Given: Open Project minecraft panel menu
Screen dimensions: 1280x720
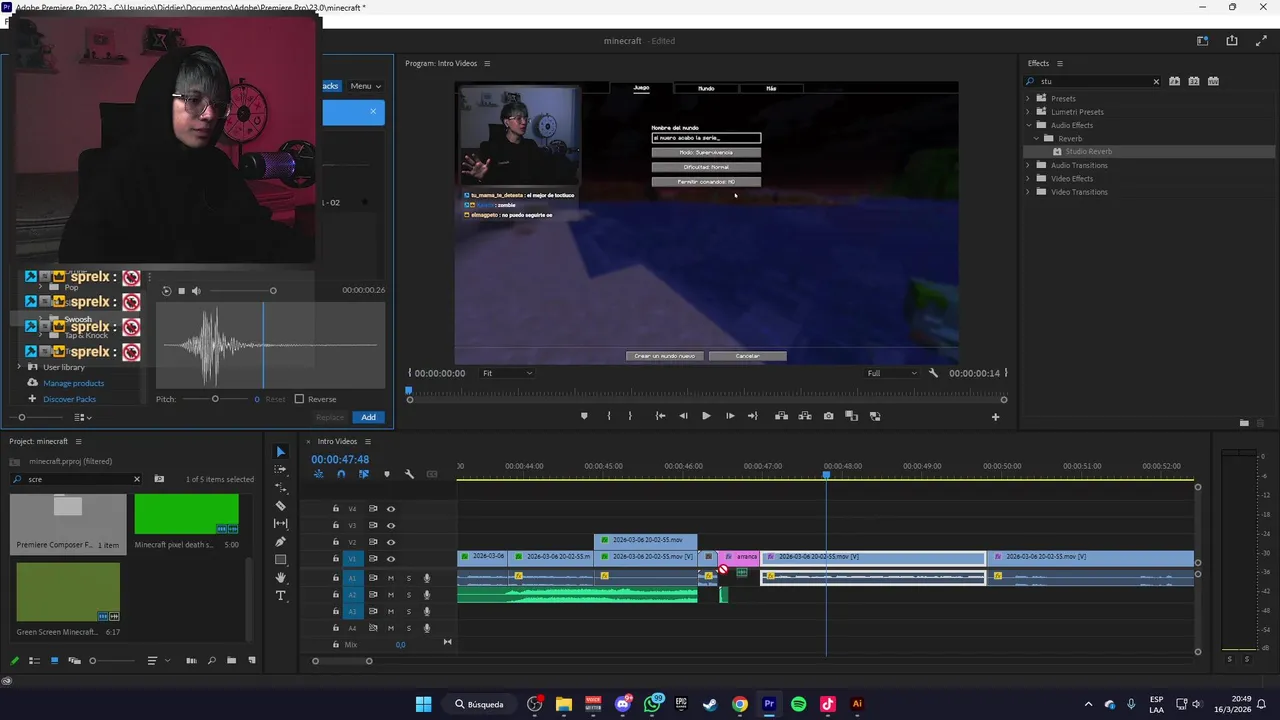Looking at the screenshot, I should (x=78, y=441).
